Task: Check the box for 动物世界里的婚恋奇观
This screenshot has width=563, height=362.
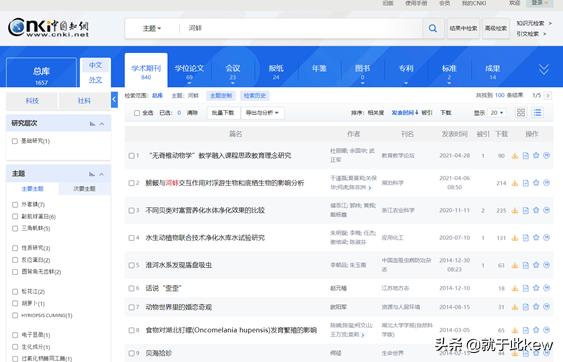Action: tap(131, 307)
